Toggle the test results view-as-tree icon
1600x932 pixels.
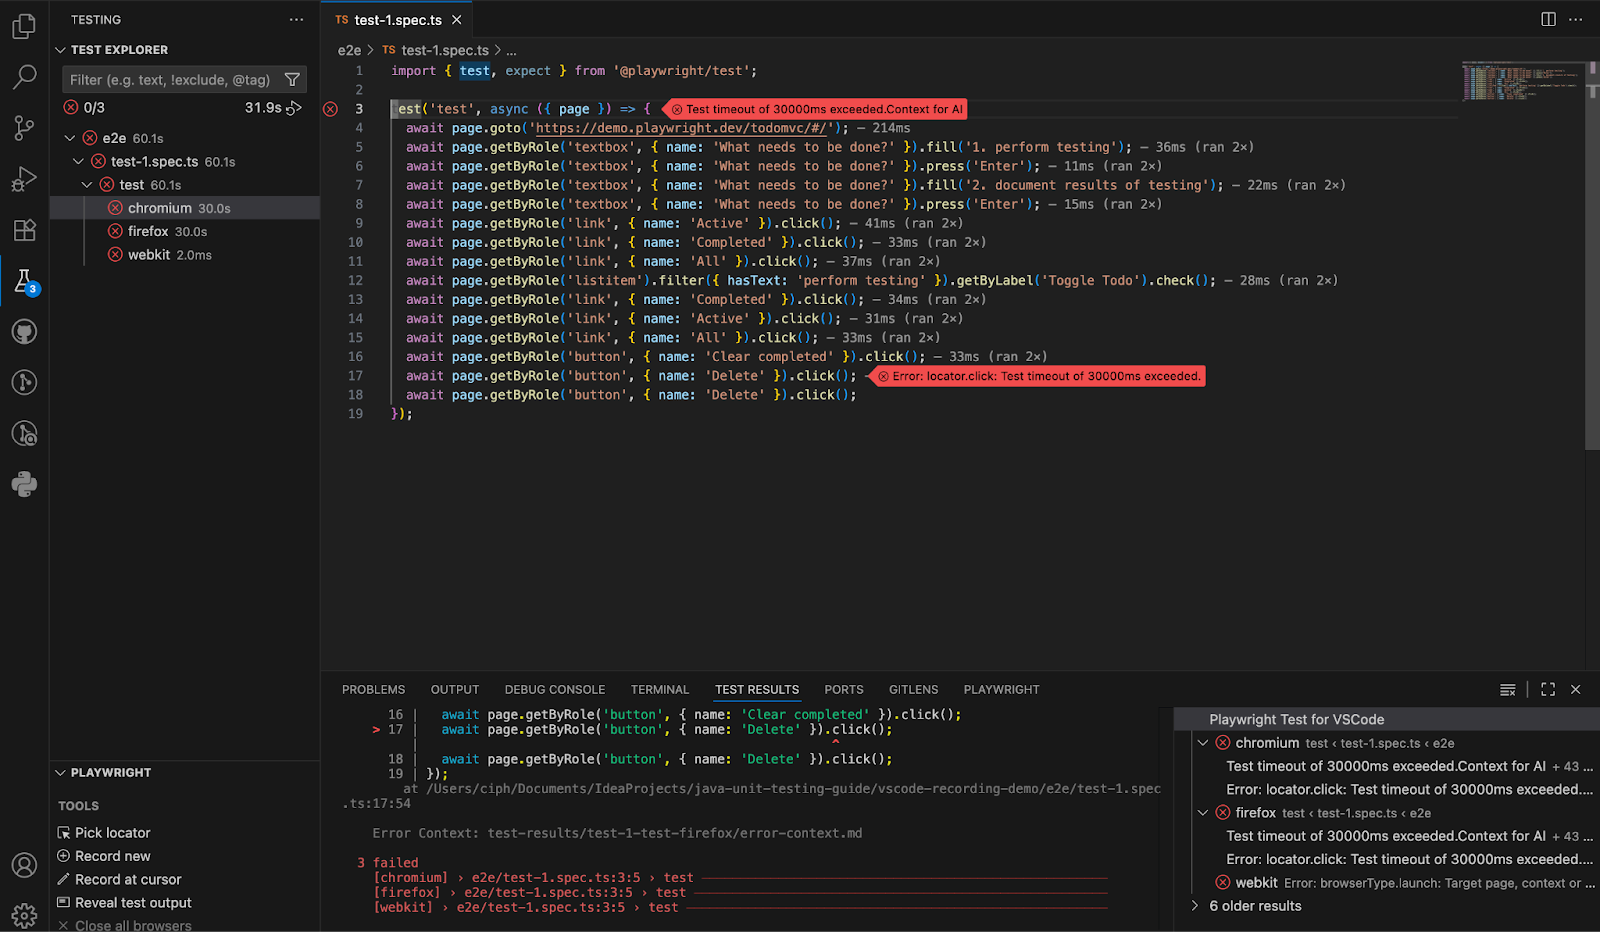pyautogui.click(x=1508, y=689)
